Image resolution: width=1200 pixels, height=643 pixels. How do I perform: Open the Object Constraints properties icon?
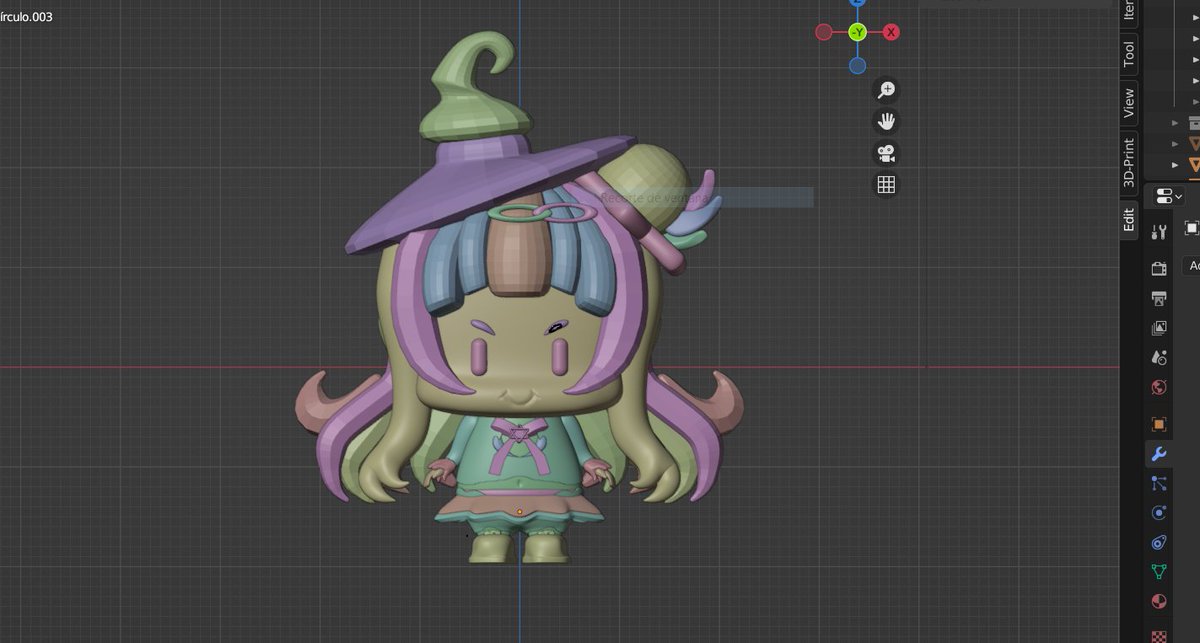1159,543
